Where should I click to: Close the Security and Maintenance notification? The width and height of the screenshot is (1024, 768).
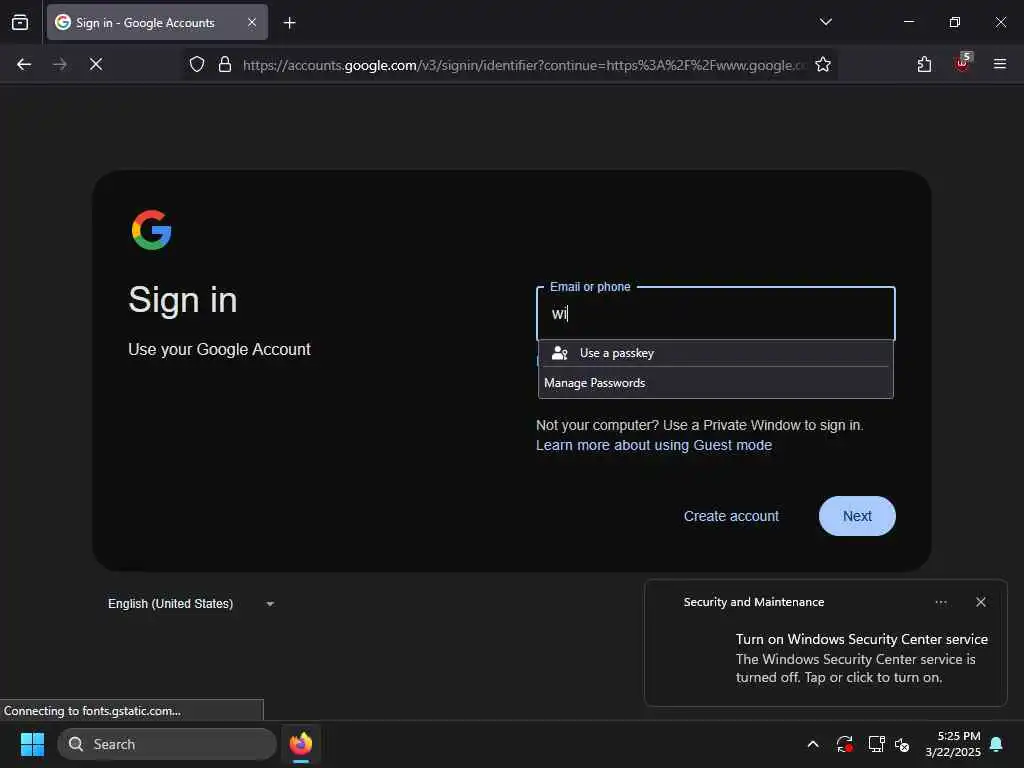tap(980, 602)
